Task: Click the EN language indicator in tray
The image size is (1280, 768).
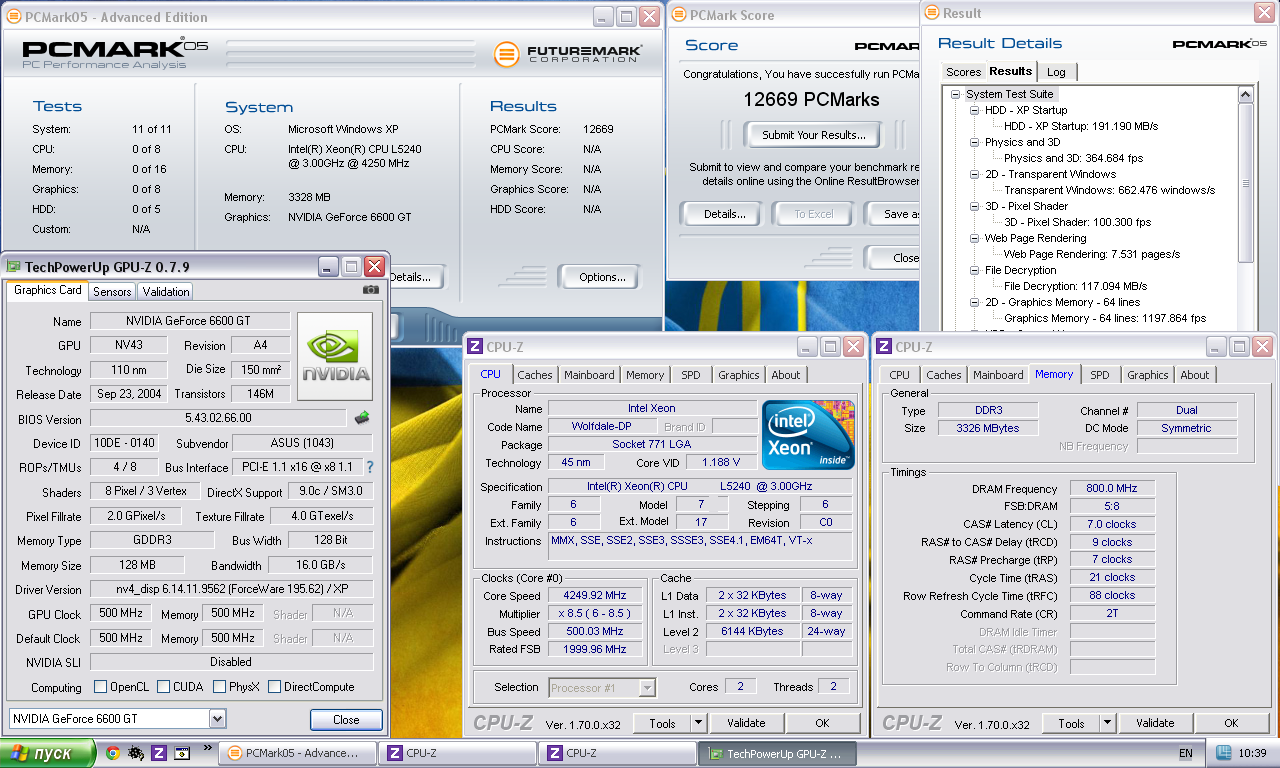Action: point(1186,753)
